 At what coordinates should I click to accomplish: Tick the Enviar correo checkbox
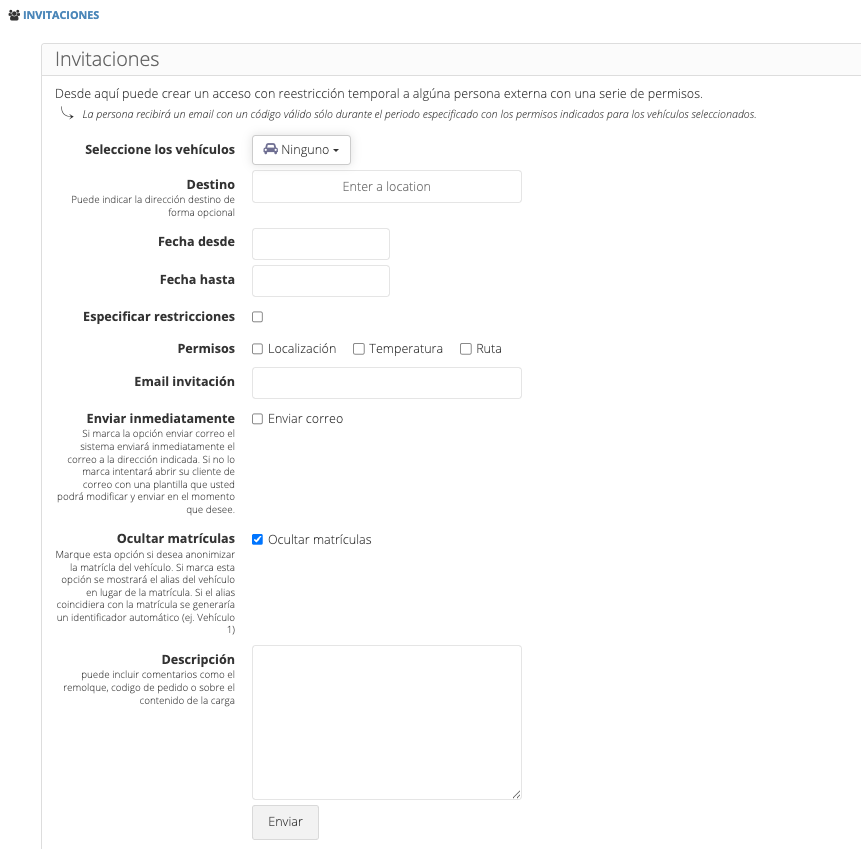click(x=258, y=419)
